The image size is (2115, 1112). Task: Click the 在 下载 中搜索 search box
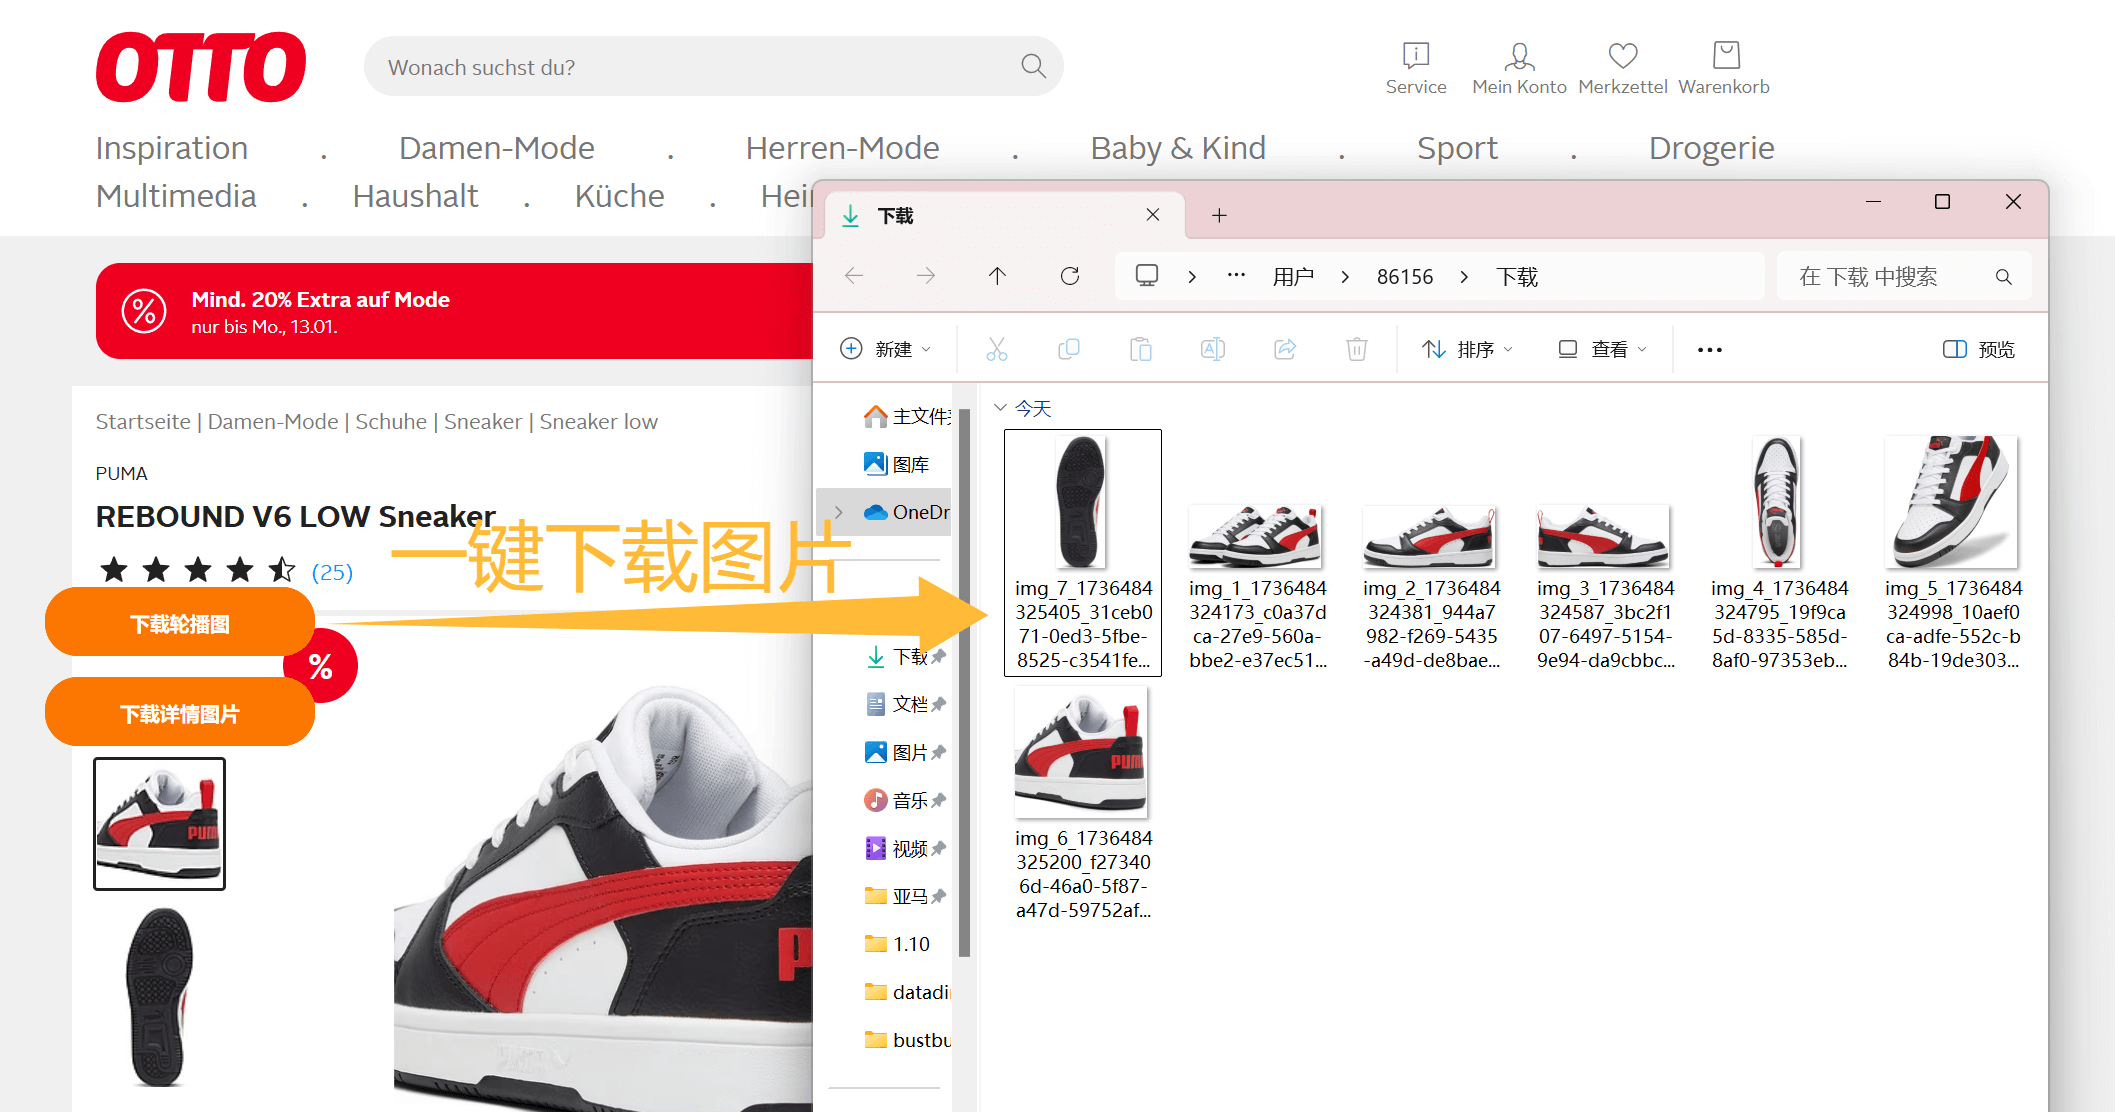[1904, 277]
